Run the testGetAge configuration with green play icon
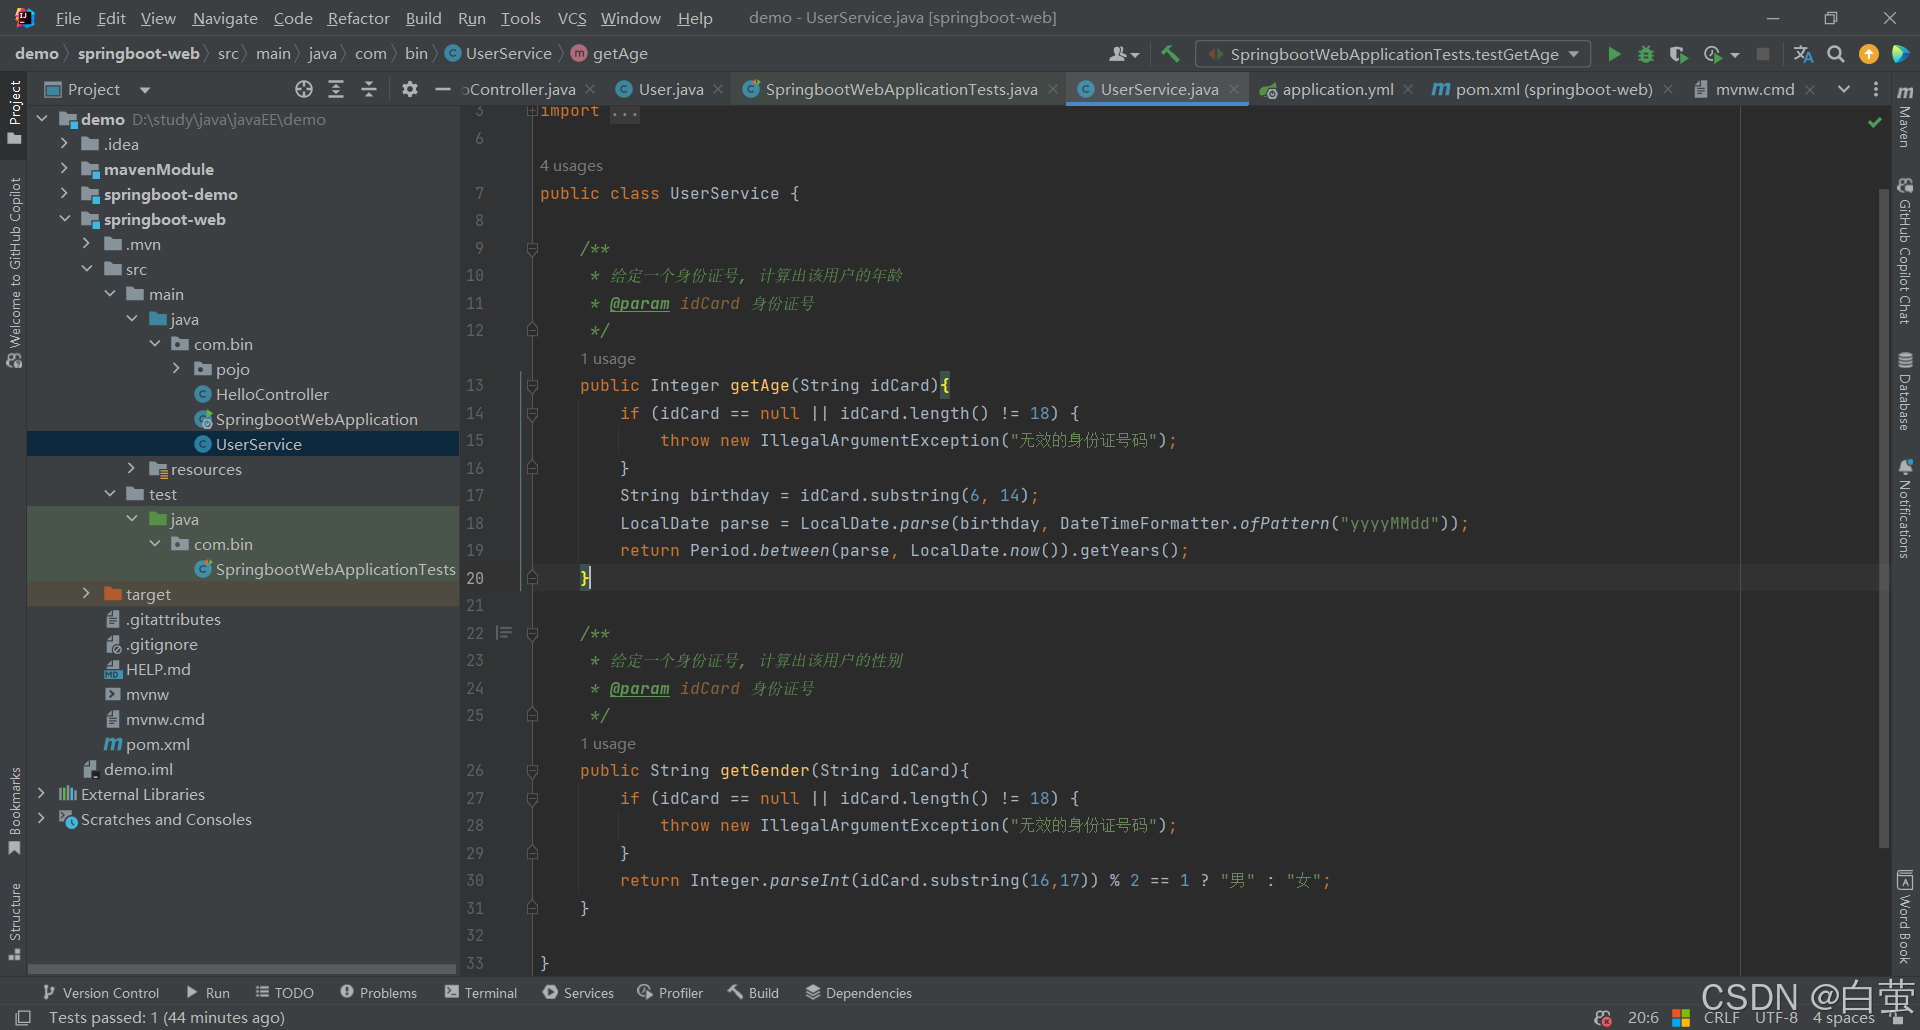The height and width of the screenshot is (1030, 1920). click(x=1614, y=54)
